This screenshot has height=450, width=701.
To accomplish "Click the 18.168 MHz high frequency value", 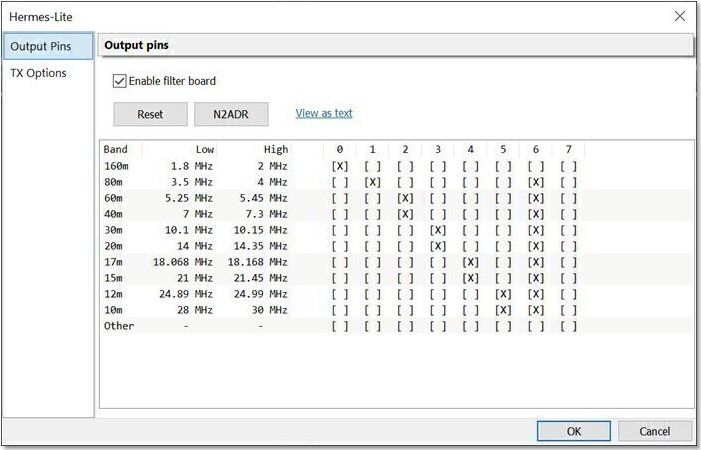I will pos(258,262).
